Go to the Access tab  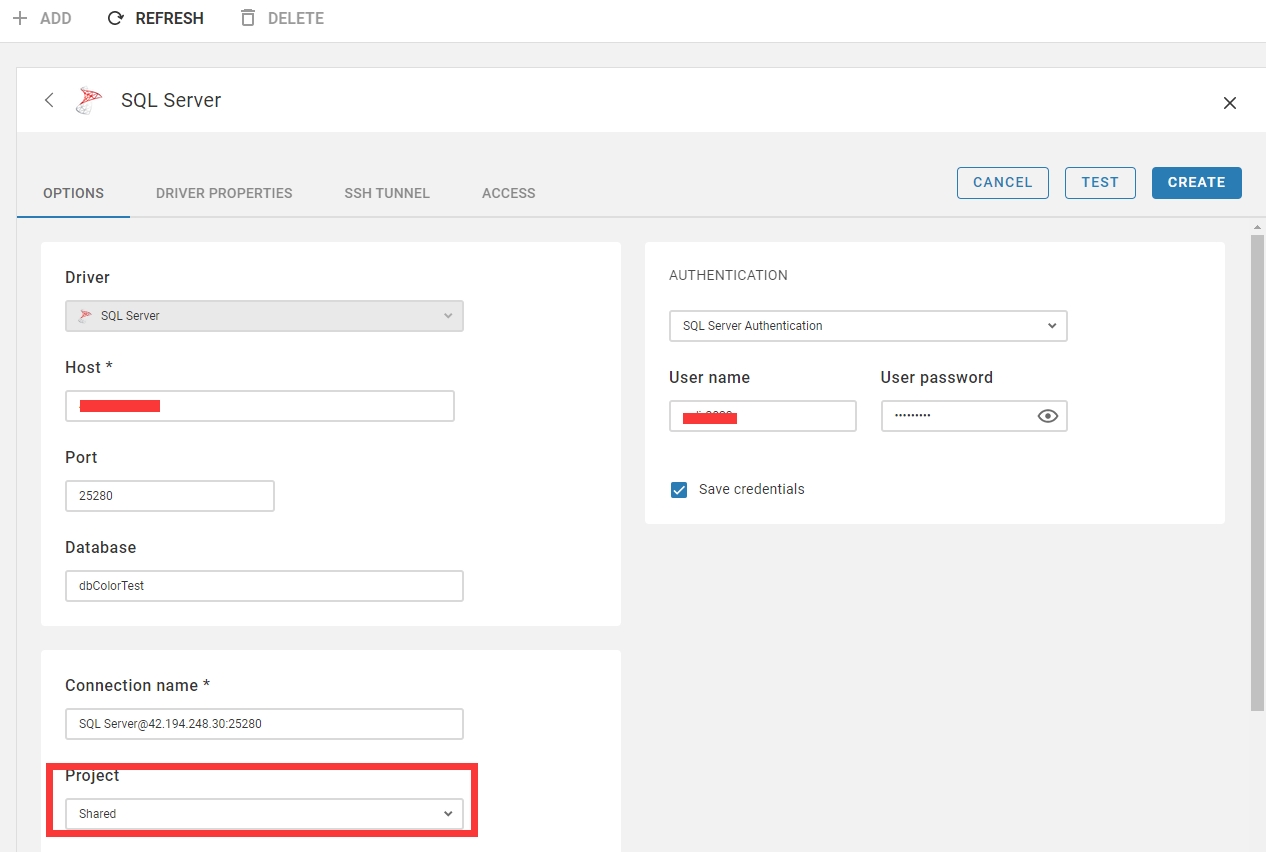pyautogui.click(x=508, y=193)
